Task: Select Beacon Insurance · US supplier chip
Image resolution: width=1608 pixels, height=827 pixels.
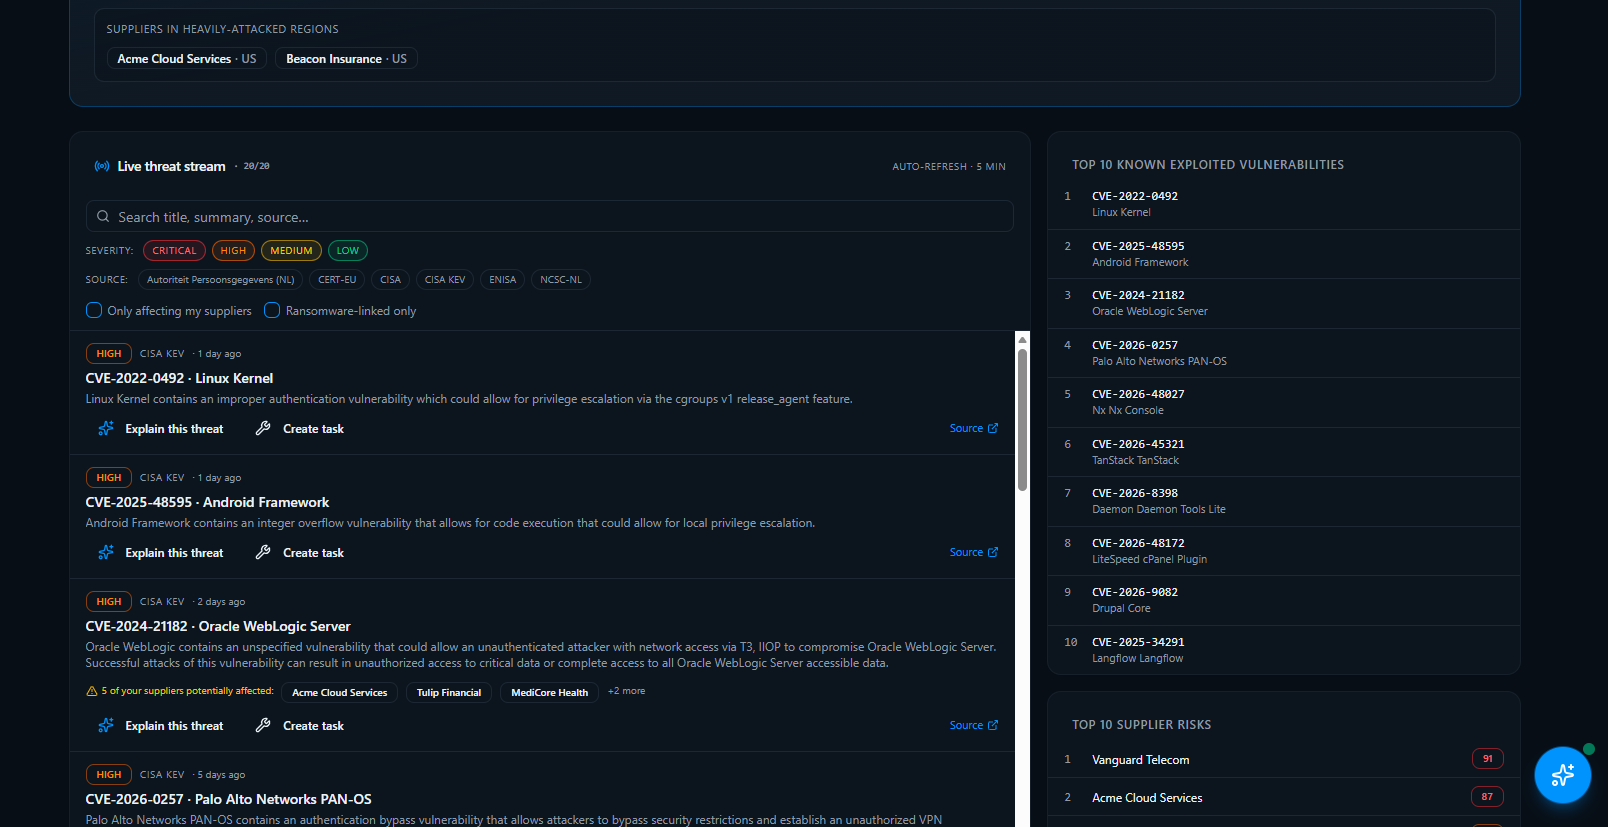Action: tap(346, 59)
